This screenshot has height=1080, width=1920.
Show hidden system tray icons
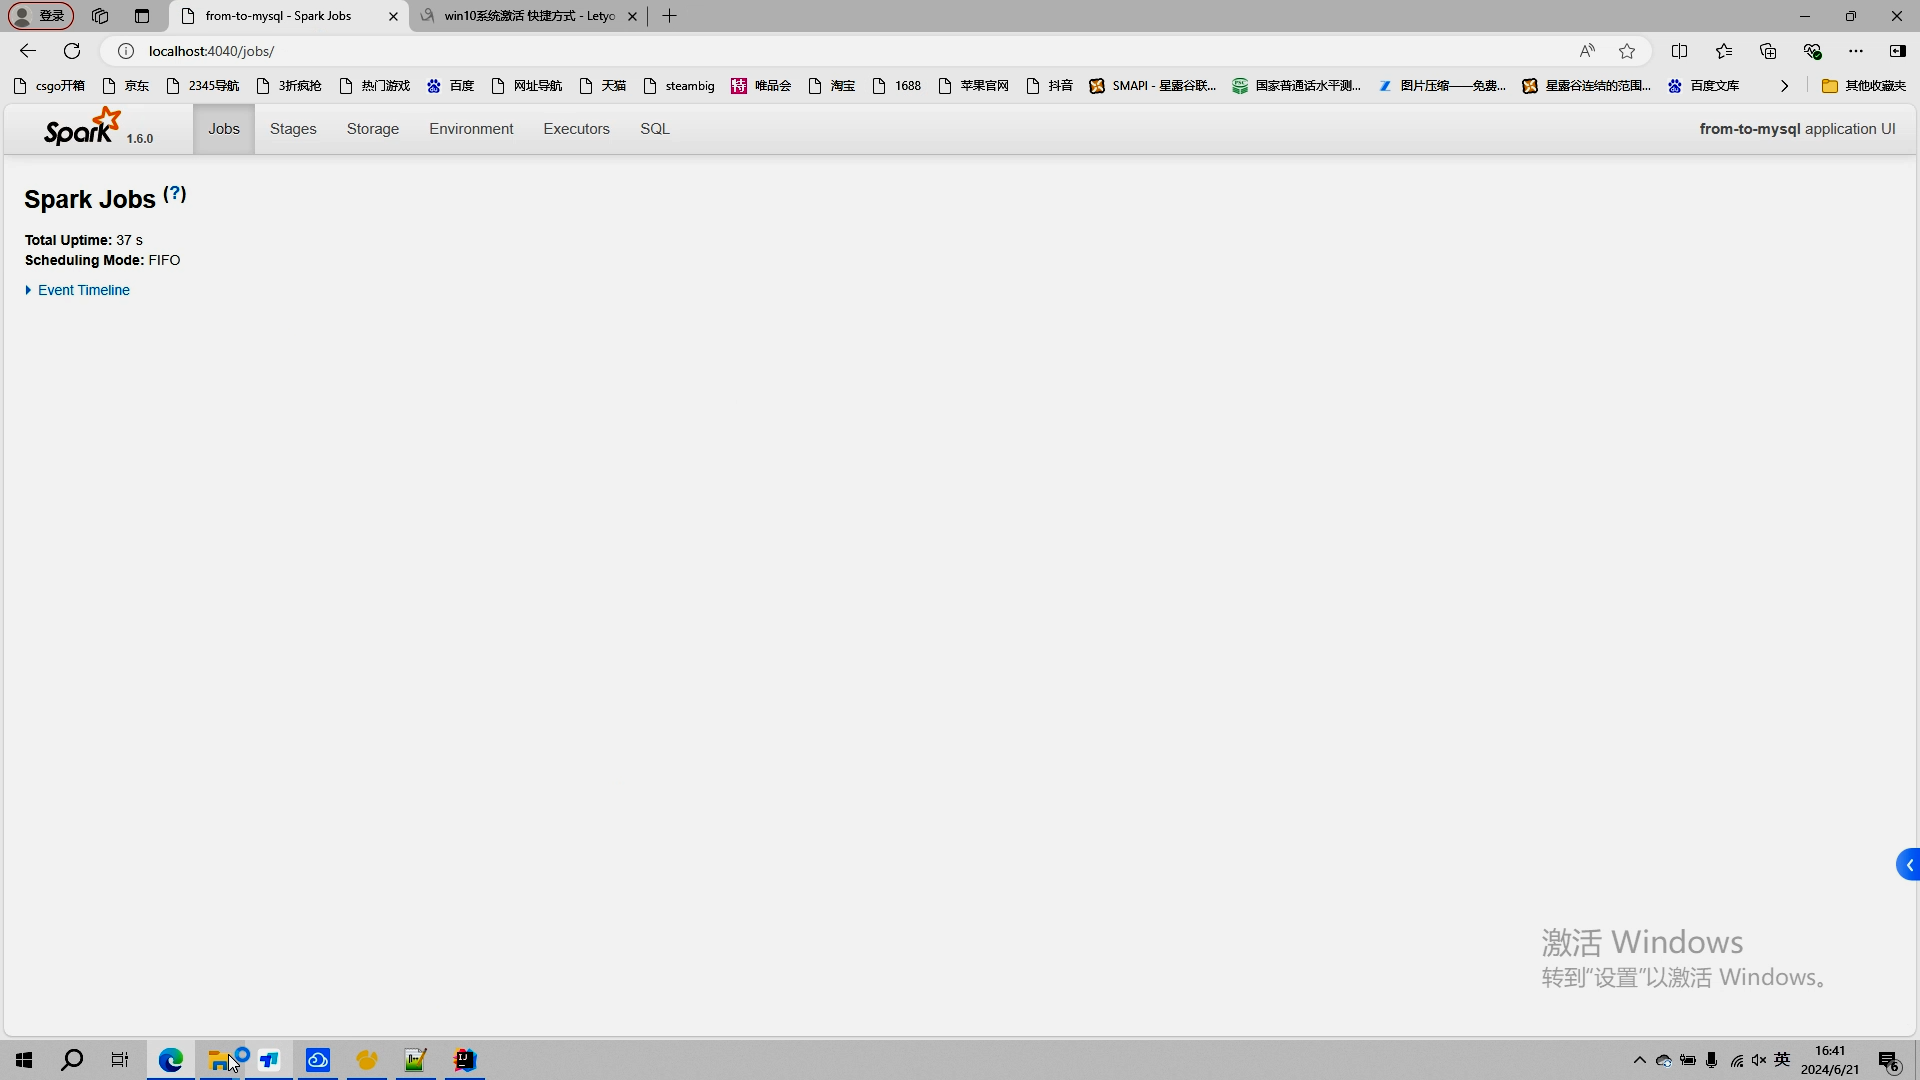click(1639, 1060)
